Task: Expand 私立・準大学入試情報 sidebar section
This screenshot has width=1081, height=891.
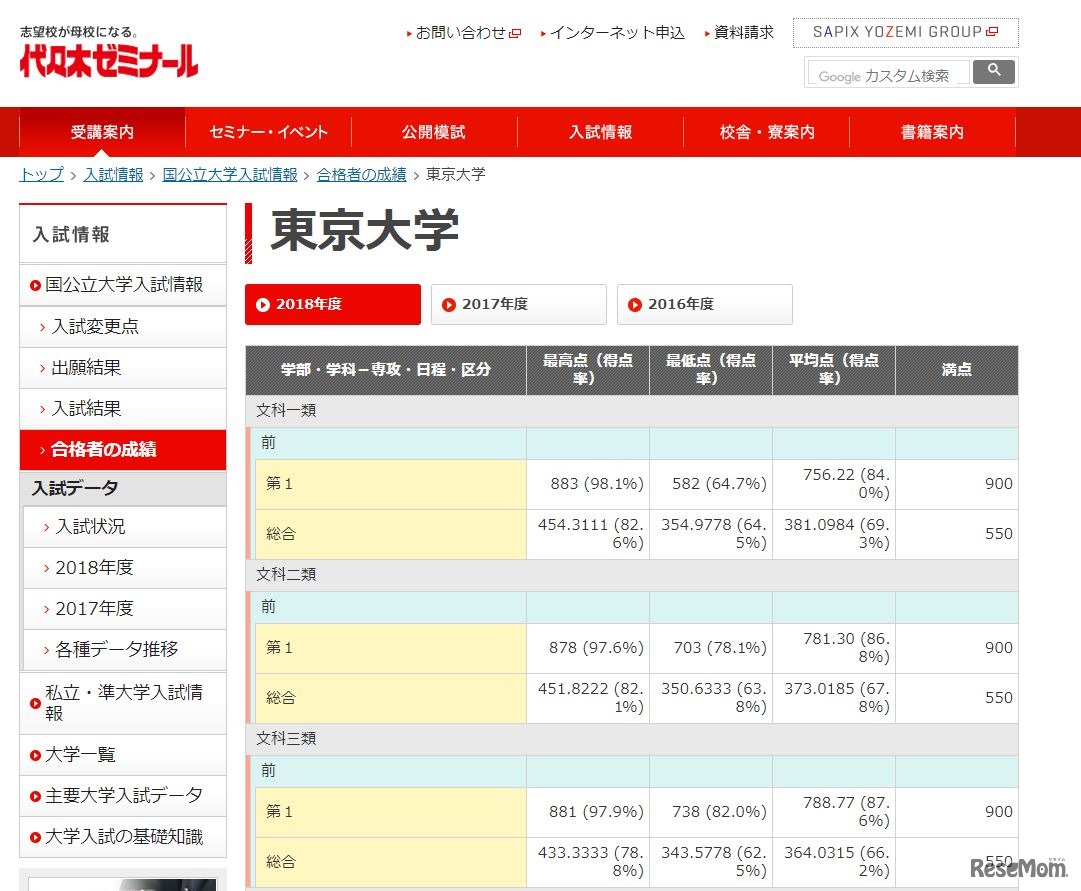Action: pos(123,702)
